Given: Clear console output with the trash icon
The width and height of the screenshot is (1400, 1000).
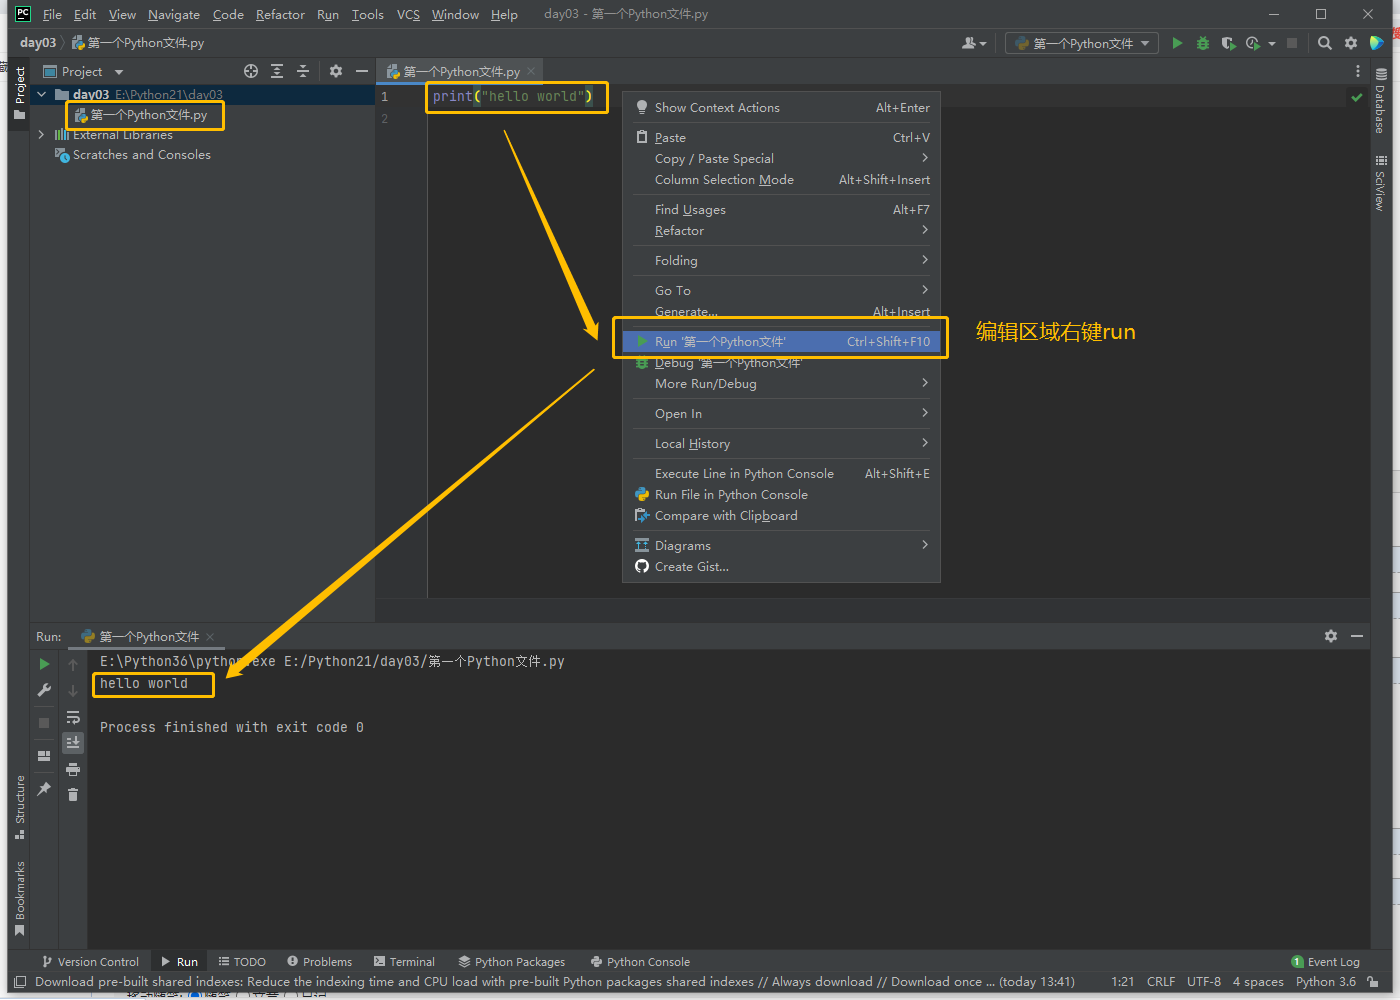Looking at the screenshot, I should pyautogui.click(x=73, y=795).
